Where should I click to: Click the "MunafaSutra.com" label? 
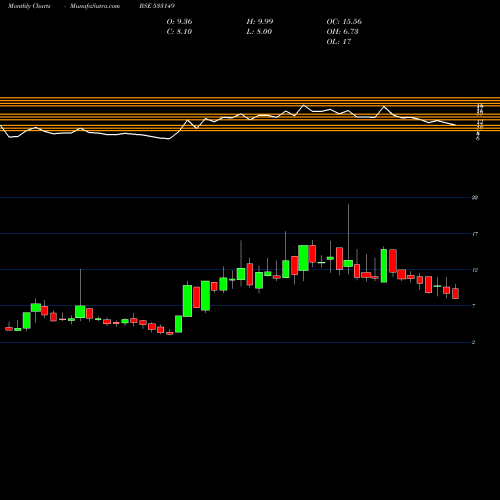(x=95, y=6)
